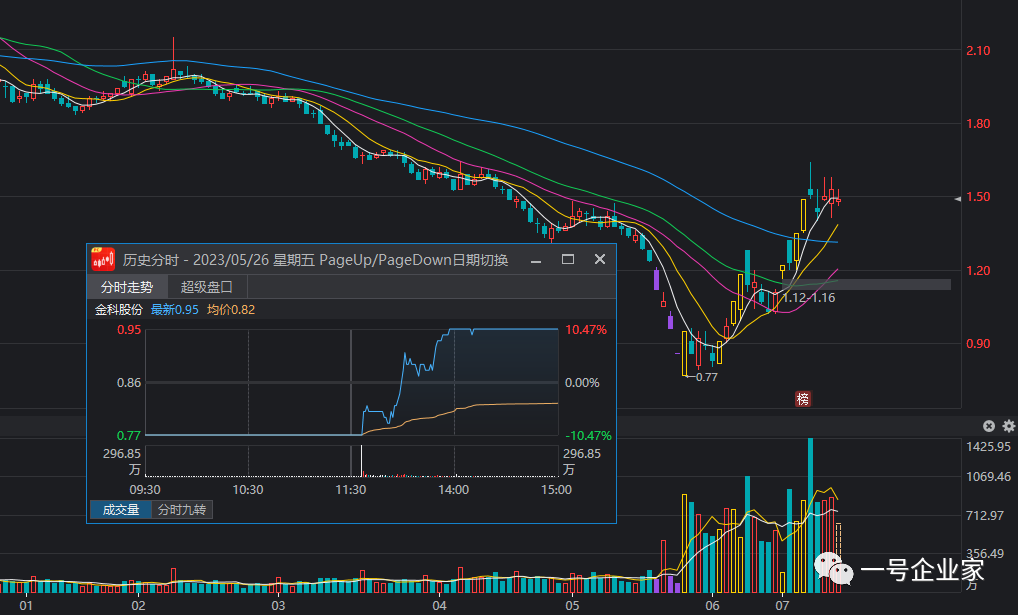The width and height of the screenshot is (1018, 615).
Task: Select the 03 month marker on the time axis
Action: 278,606
